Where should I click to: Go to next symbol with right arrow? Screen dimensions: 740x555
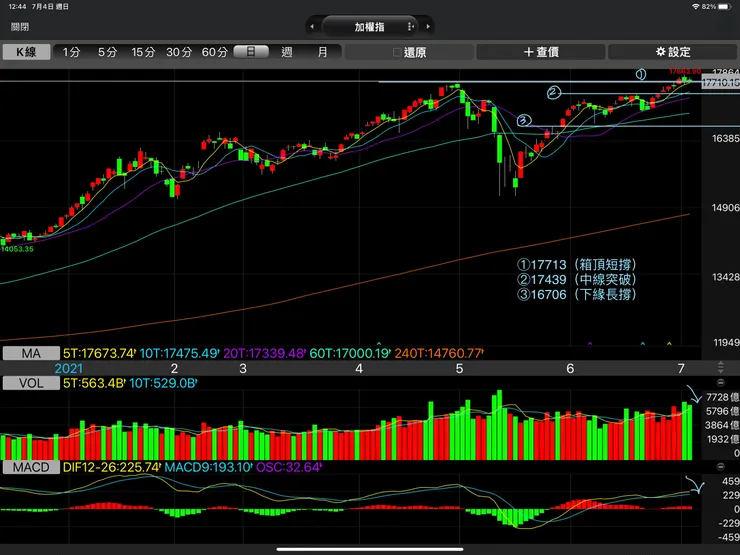pos(428,27)
